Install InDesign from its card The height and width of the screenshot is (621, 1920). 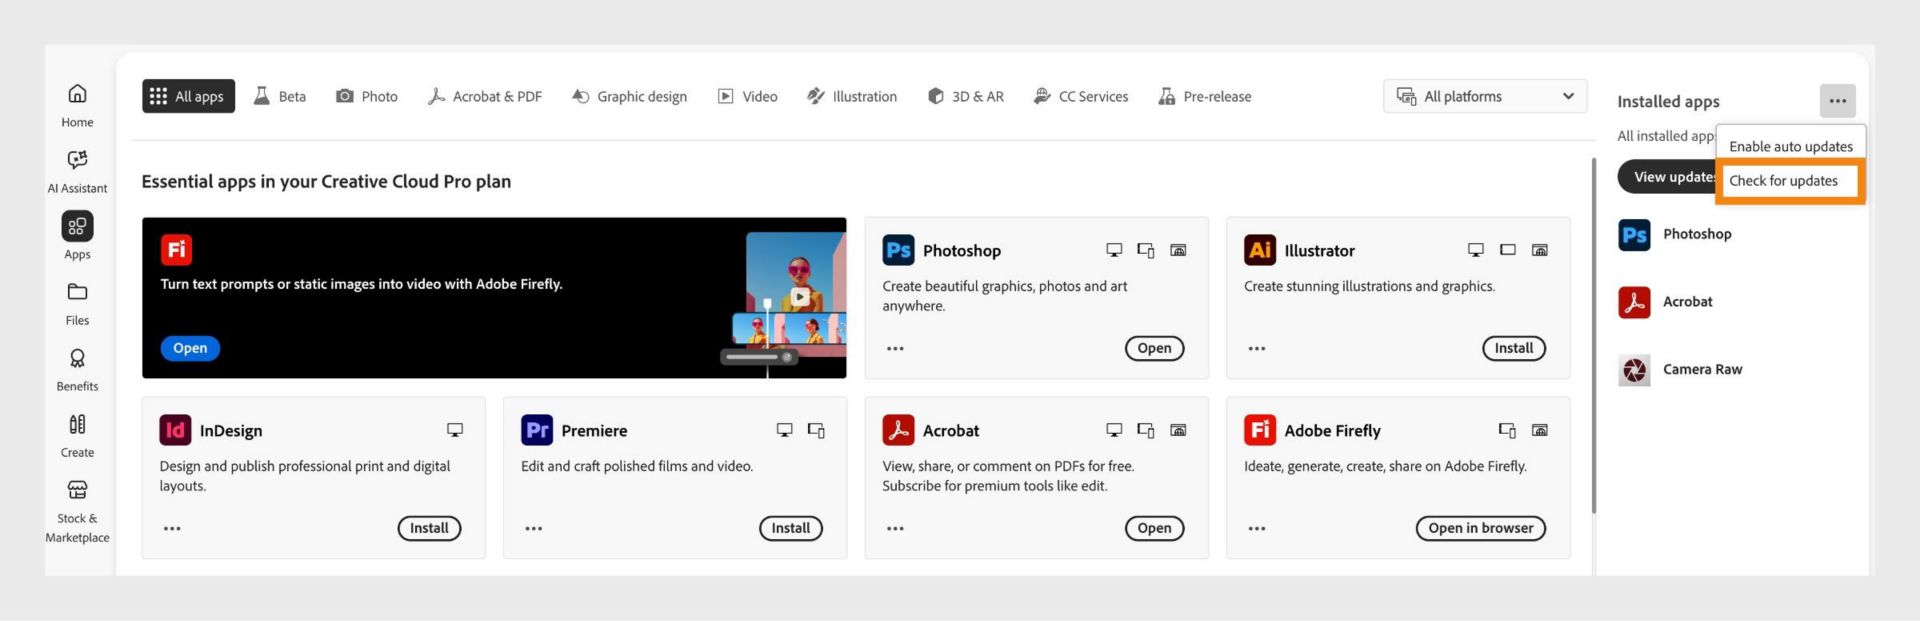click(x=429, y=528)
